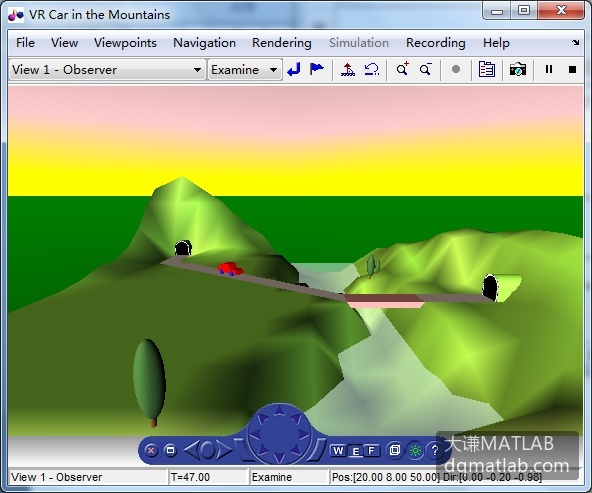Zoom out with the magnifier minus icon

coord(426,69)
